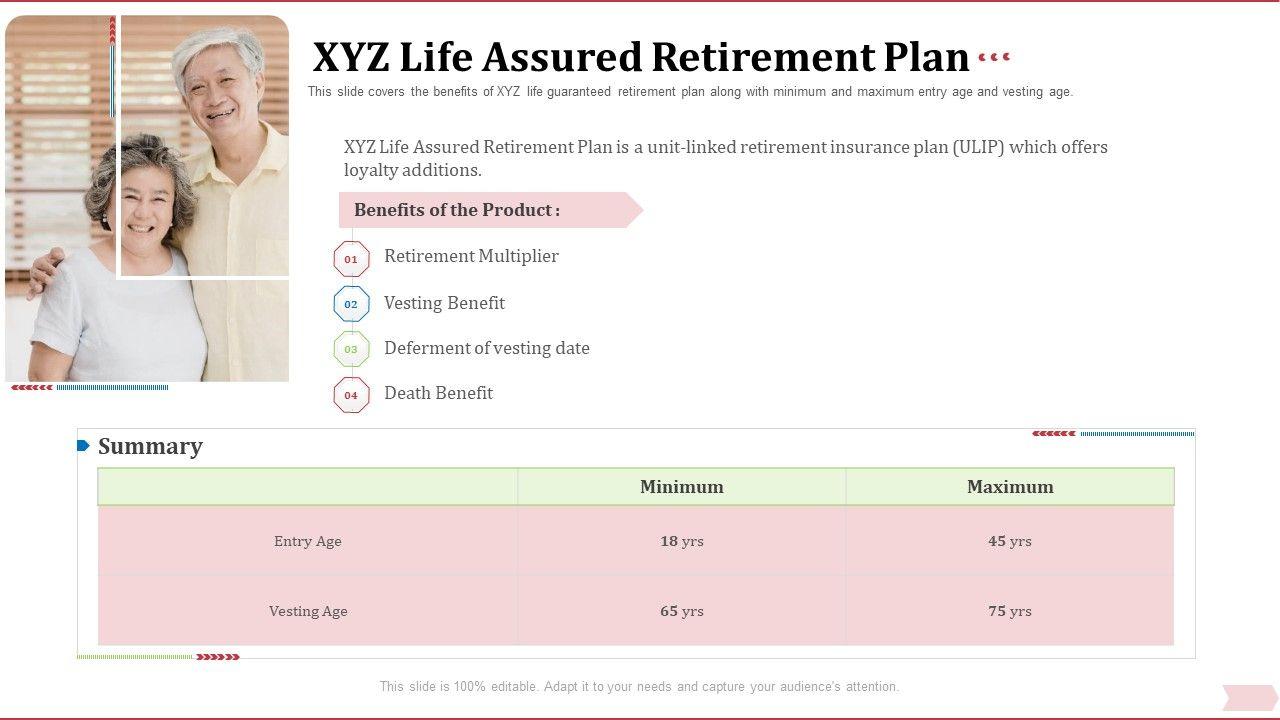Click the 65 yrs minimum vesting cell
Screen dimensions: 1280x720
click(x=681, y=611)
